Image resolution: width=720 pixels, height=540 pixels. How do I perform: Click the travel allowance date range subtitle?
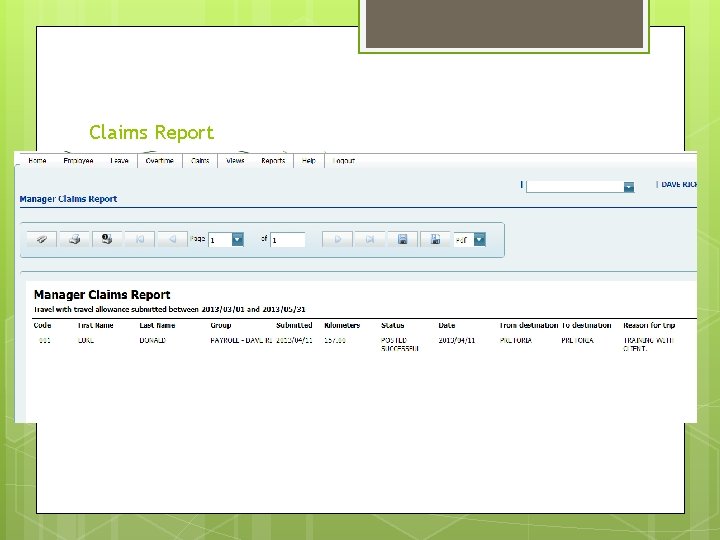coord(169,309)
